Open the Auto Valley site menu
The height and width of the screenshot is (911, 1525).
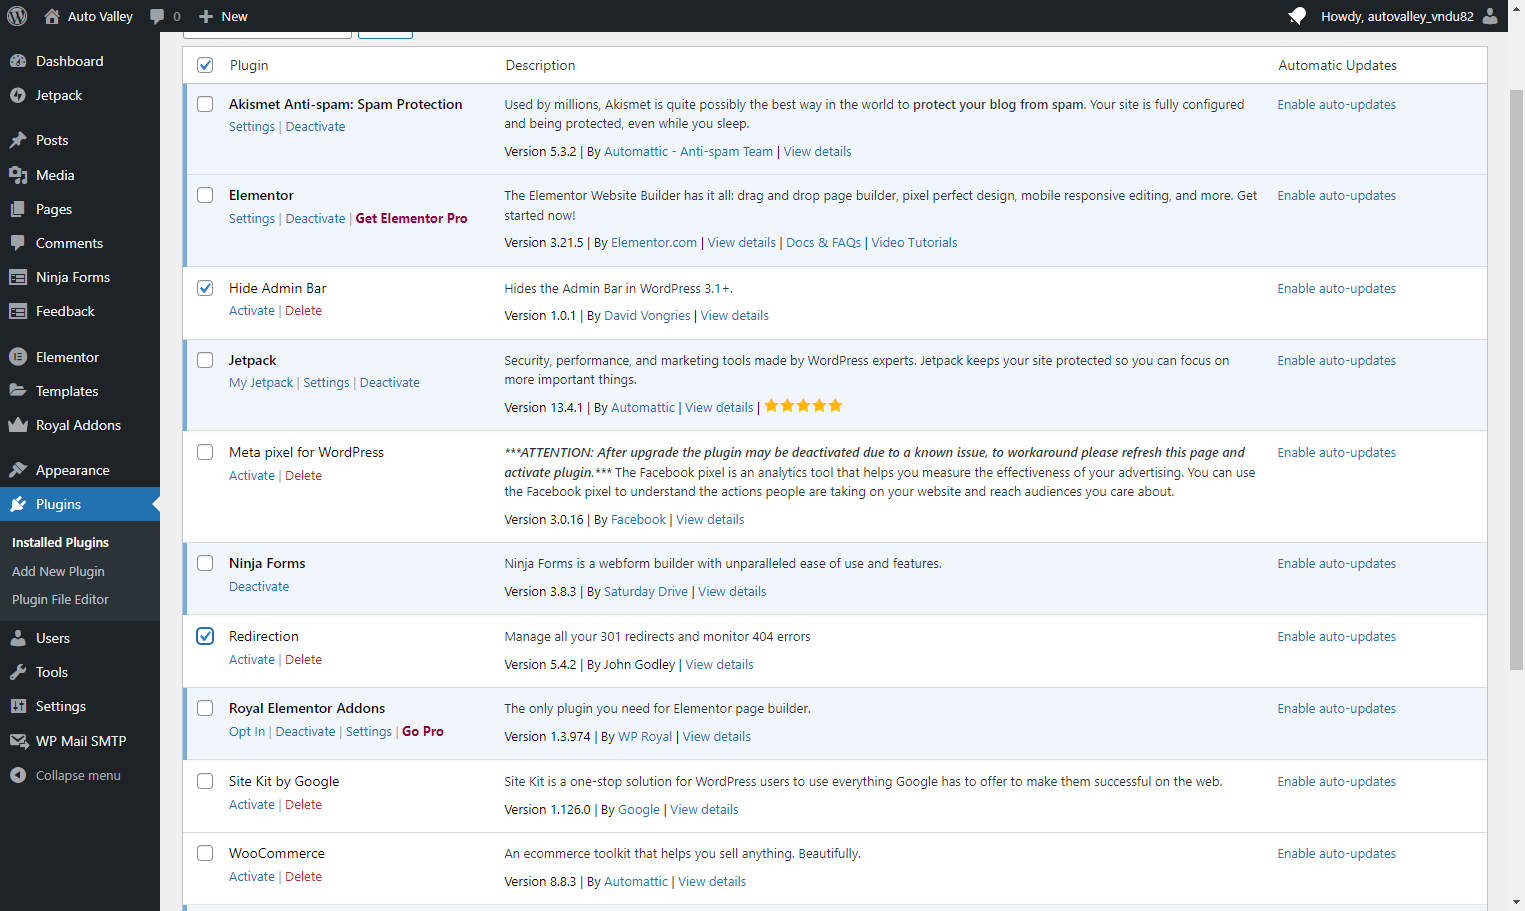click(89, 16)
